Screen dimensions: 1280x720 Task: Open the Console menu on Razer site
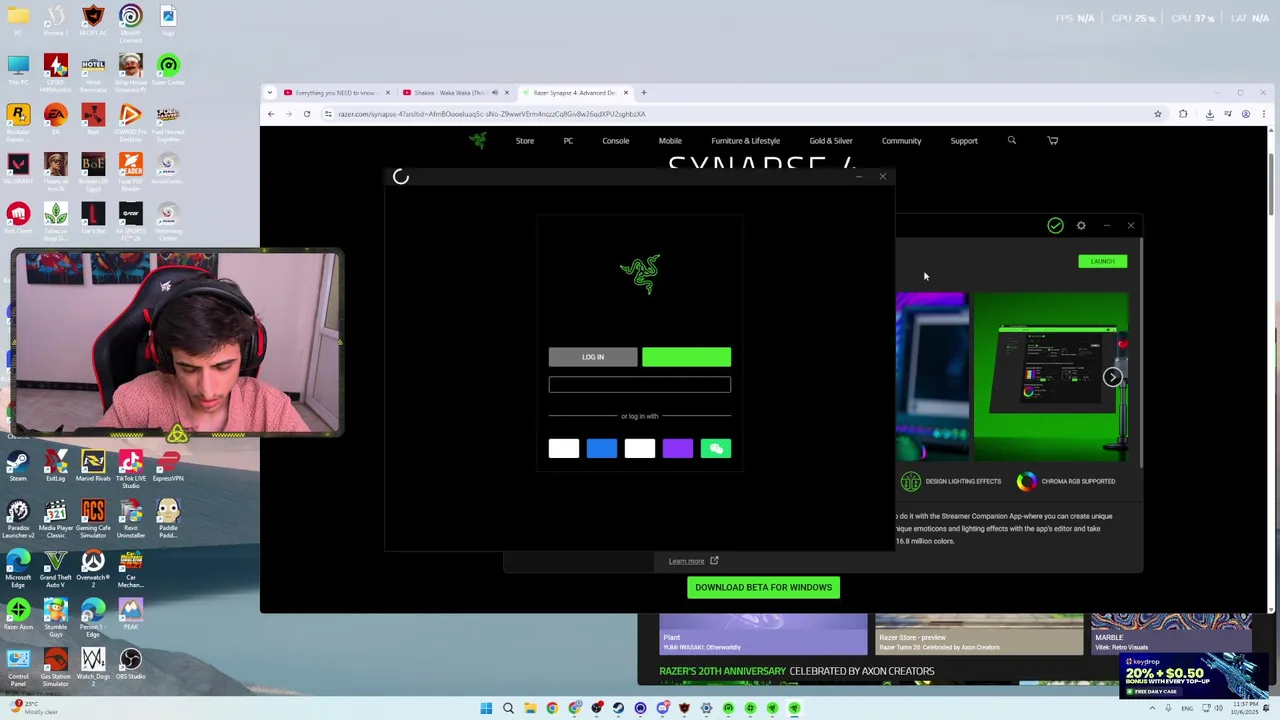point(616,141)
